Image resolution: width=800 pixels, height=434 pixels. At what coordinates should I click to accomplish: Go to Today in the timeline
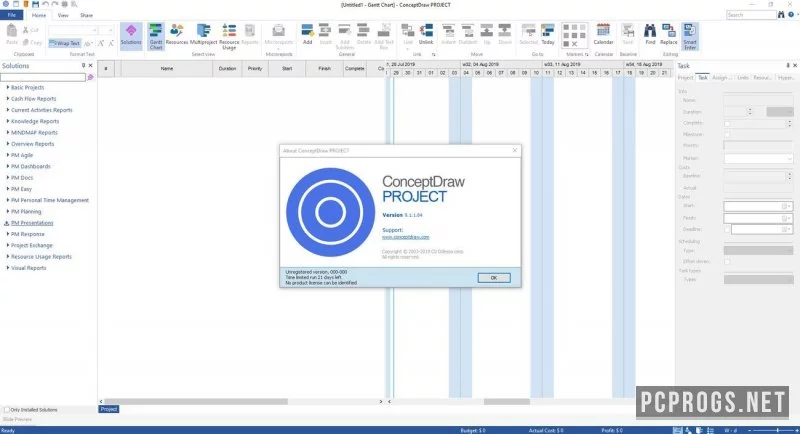click(547, 35)
